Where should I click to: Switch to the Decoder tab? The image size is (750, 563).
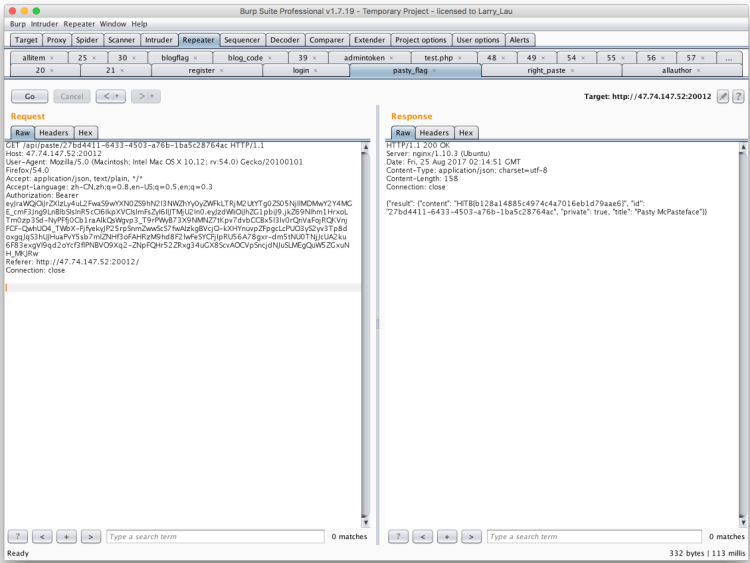[285, 40]
